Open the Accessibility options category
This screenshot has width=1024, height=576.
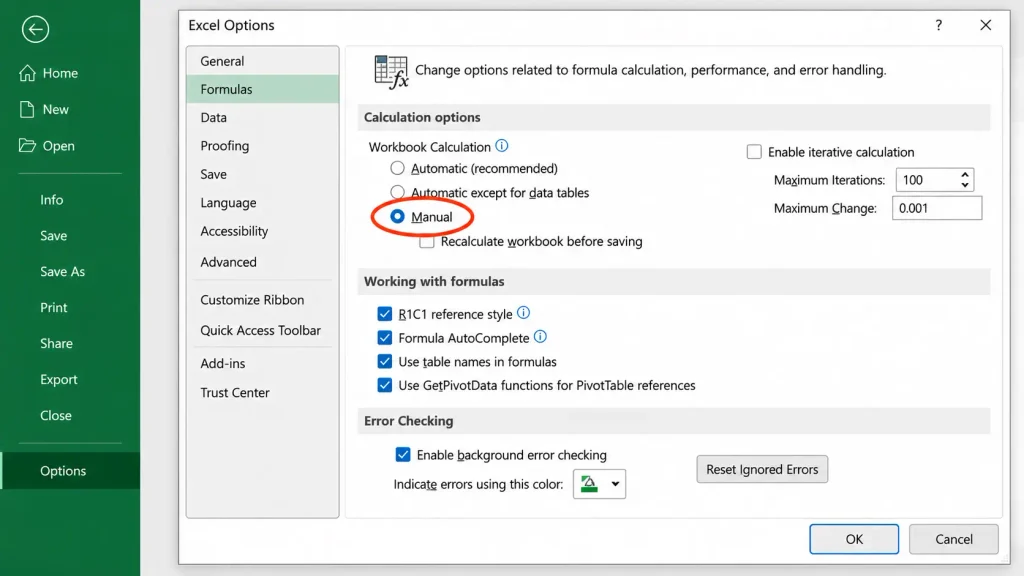pos(263,231)
